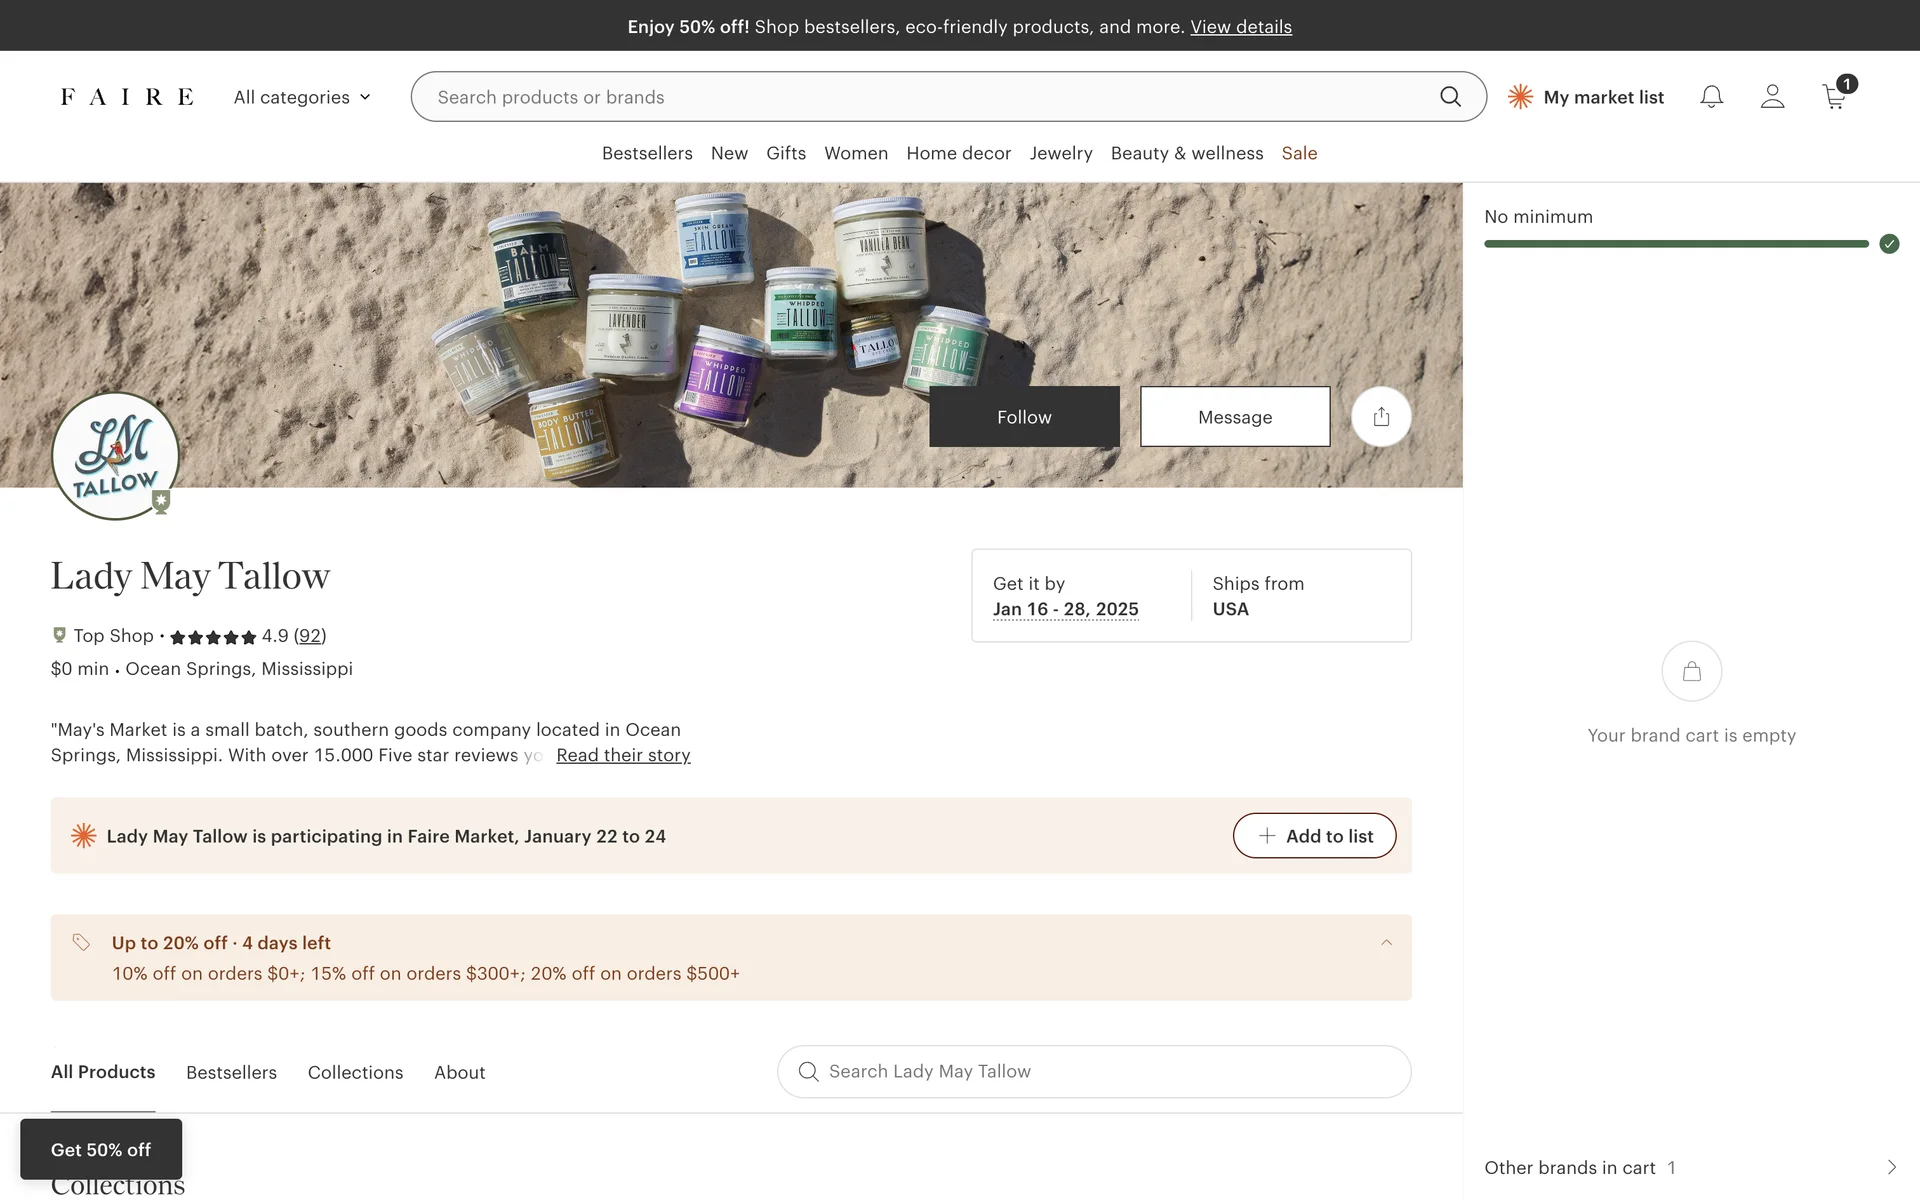Image resolution: width=1920 pixels, height=1200 pixels.
Task: Open the account profile icon
Action: point(1772,97)
